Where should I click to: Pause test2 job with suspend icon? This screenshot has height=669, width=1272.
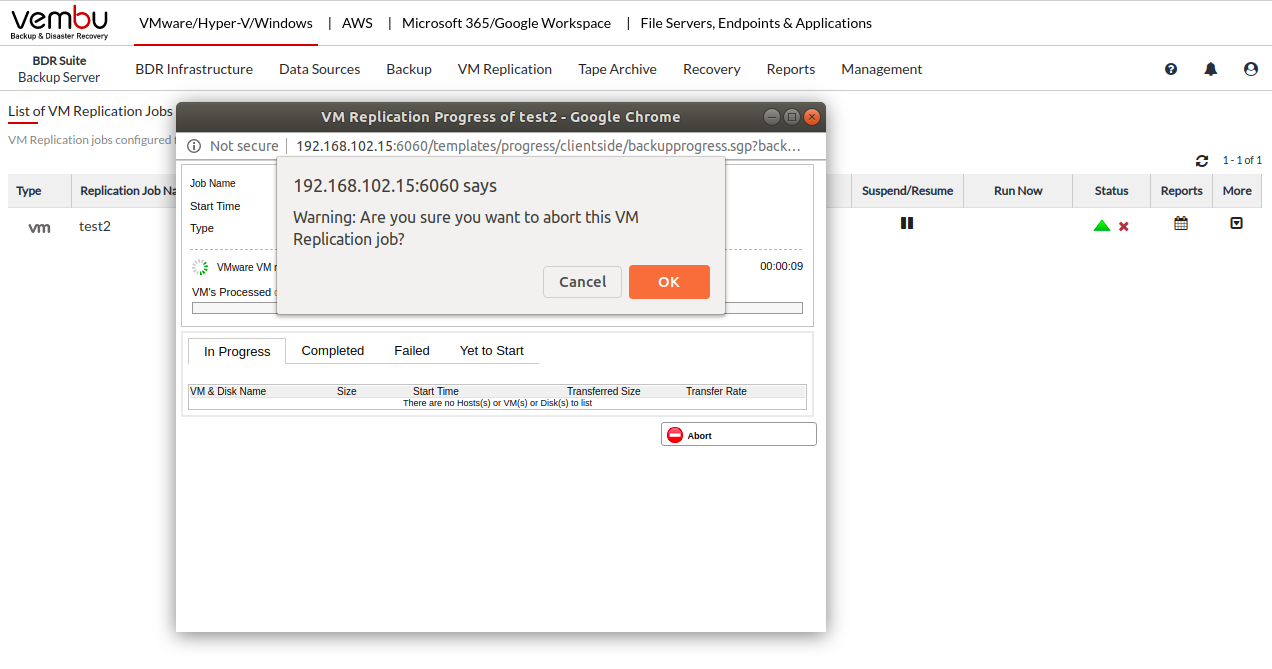[x=907, y=224]
